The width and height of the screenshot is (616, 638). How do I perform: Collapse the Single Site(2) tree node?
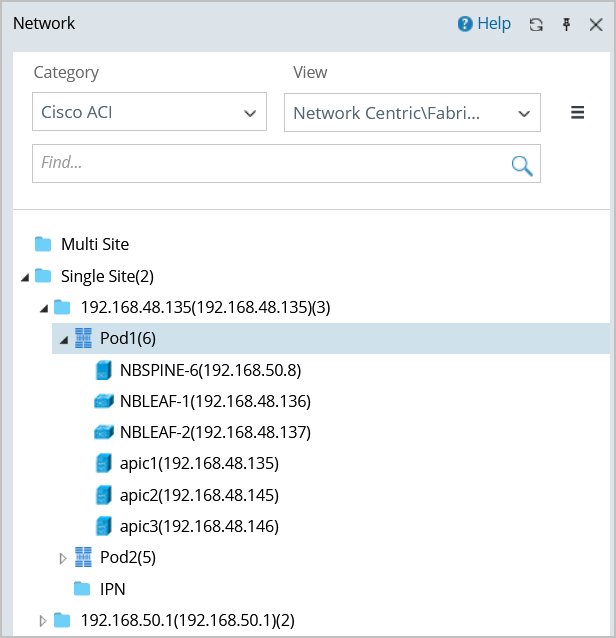tap(25, 277)
